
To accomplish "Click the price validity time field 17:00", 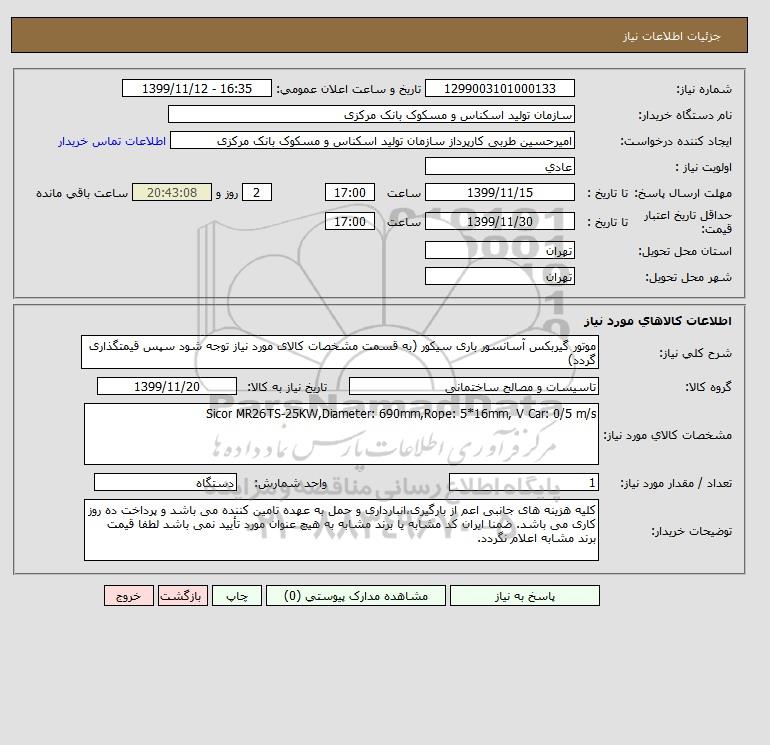I will point(350,221).
